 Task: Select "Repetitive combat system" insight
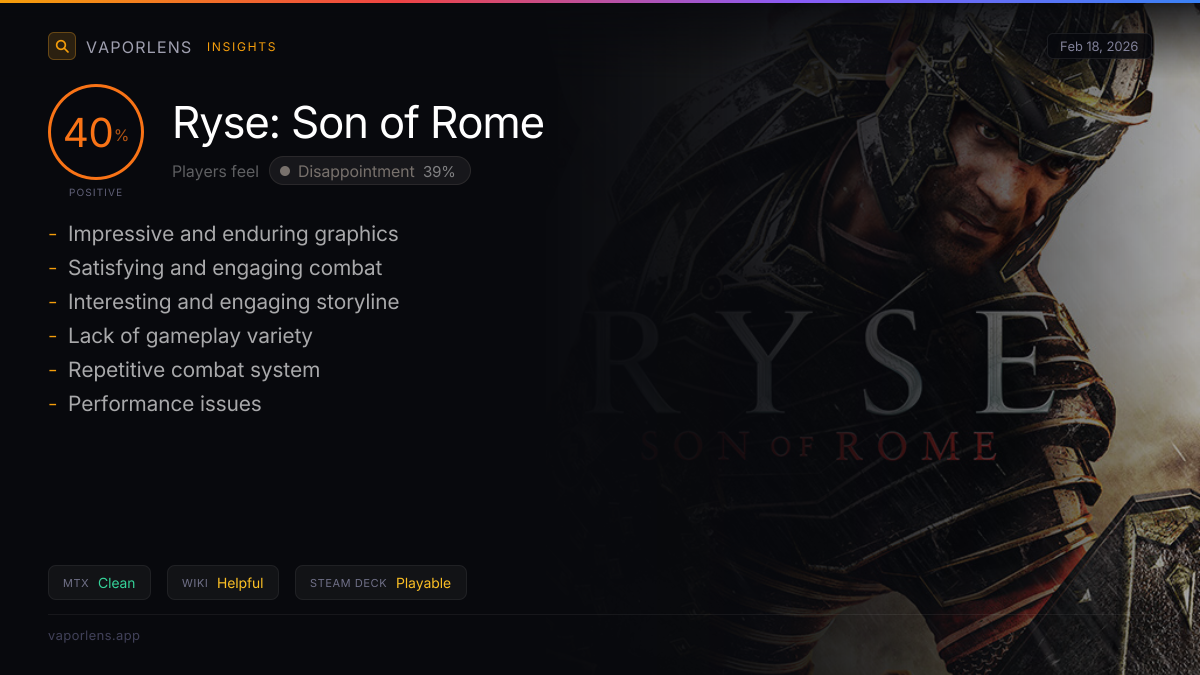click(194, 370)
